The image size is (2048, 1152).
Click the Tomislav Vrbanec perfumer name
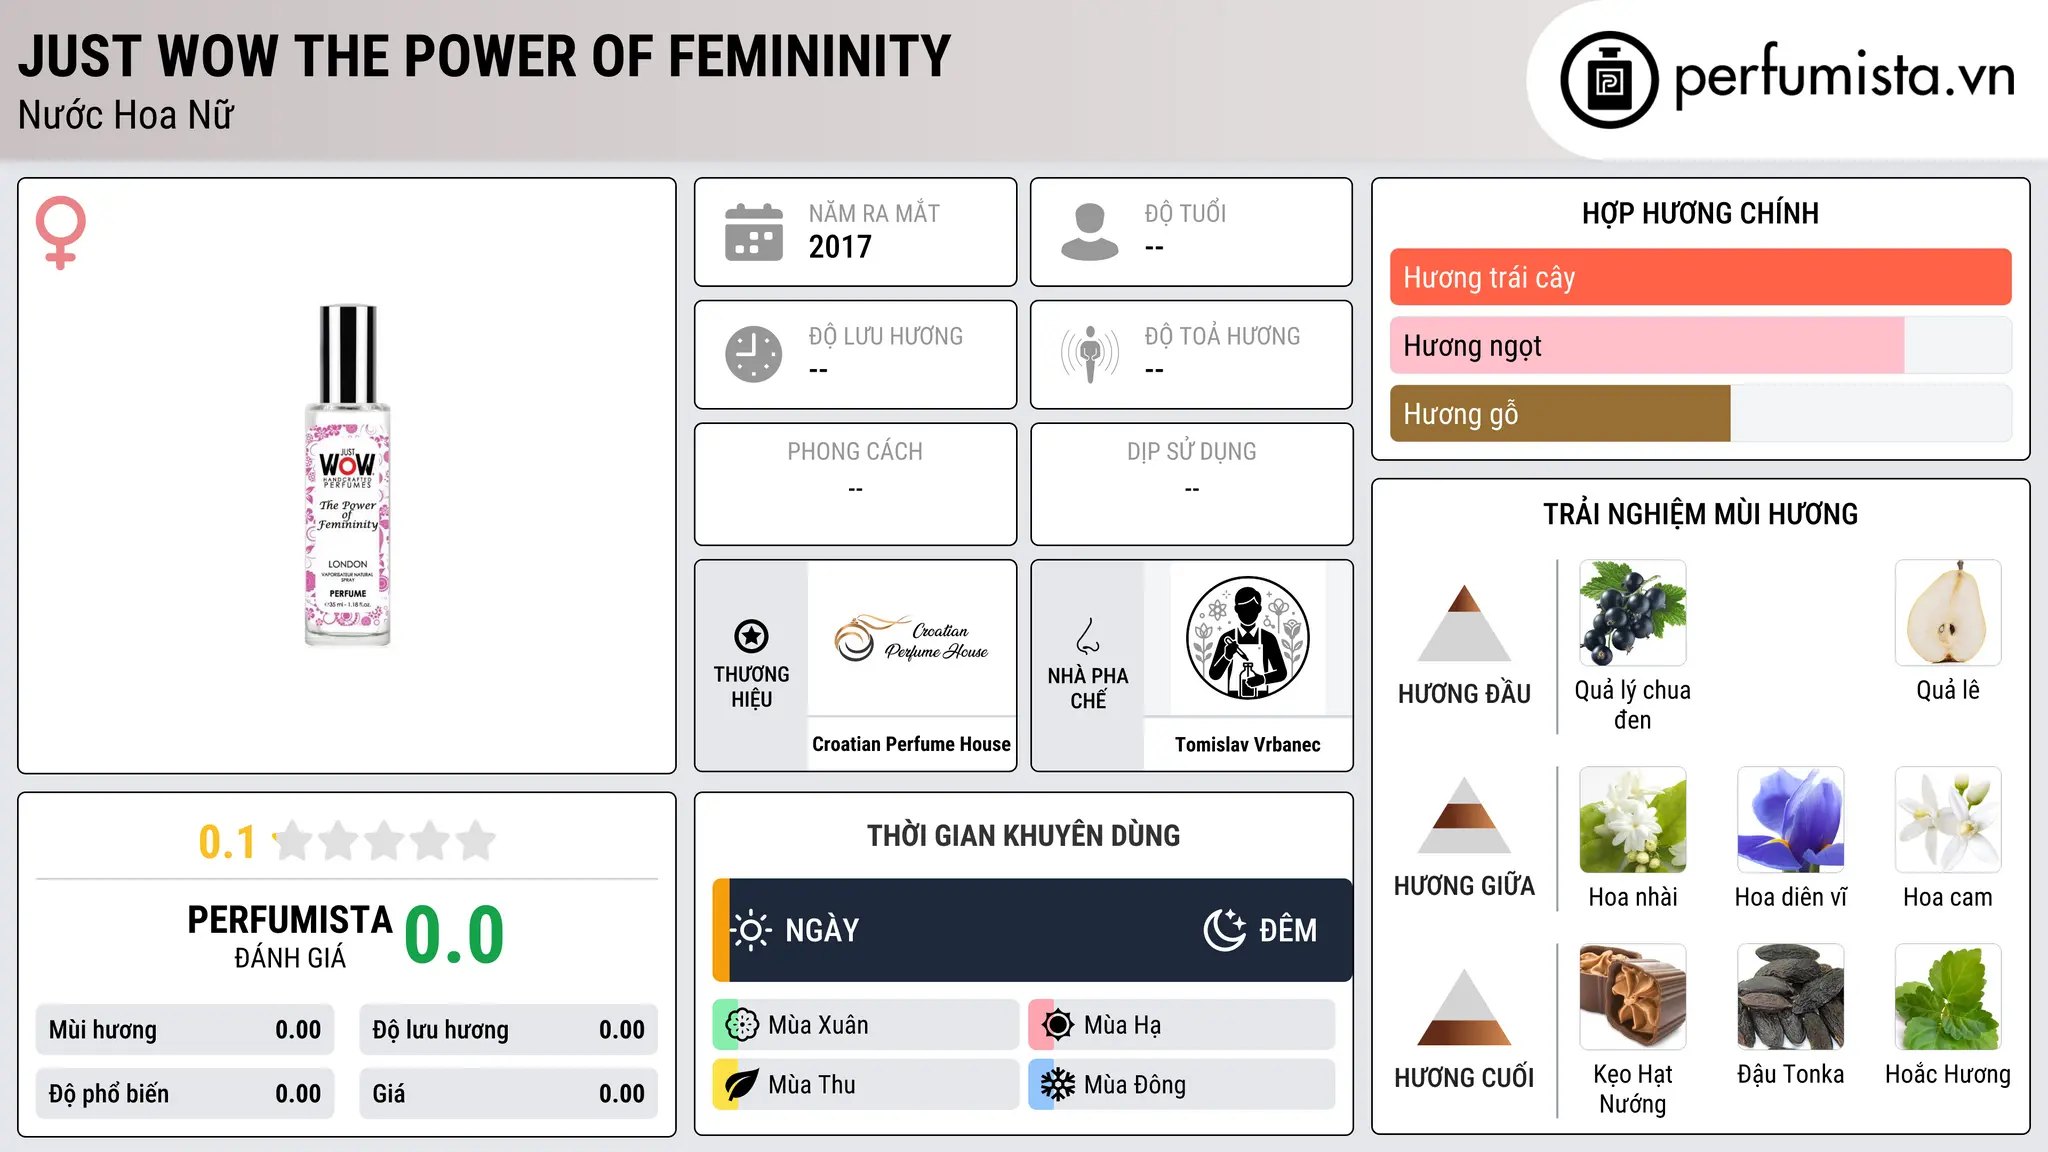click(1247, 744)
